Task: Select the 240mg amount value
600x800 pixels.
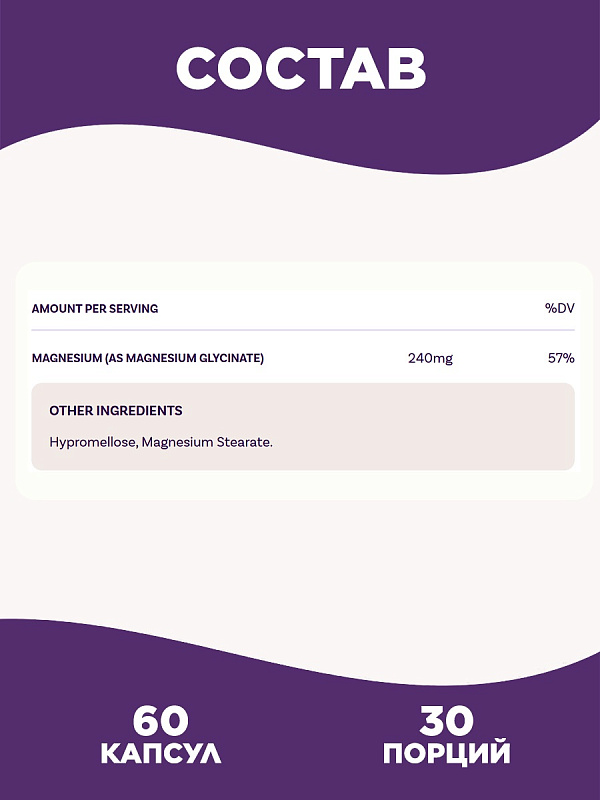Action: (430, 358)
